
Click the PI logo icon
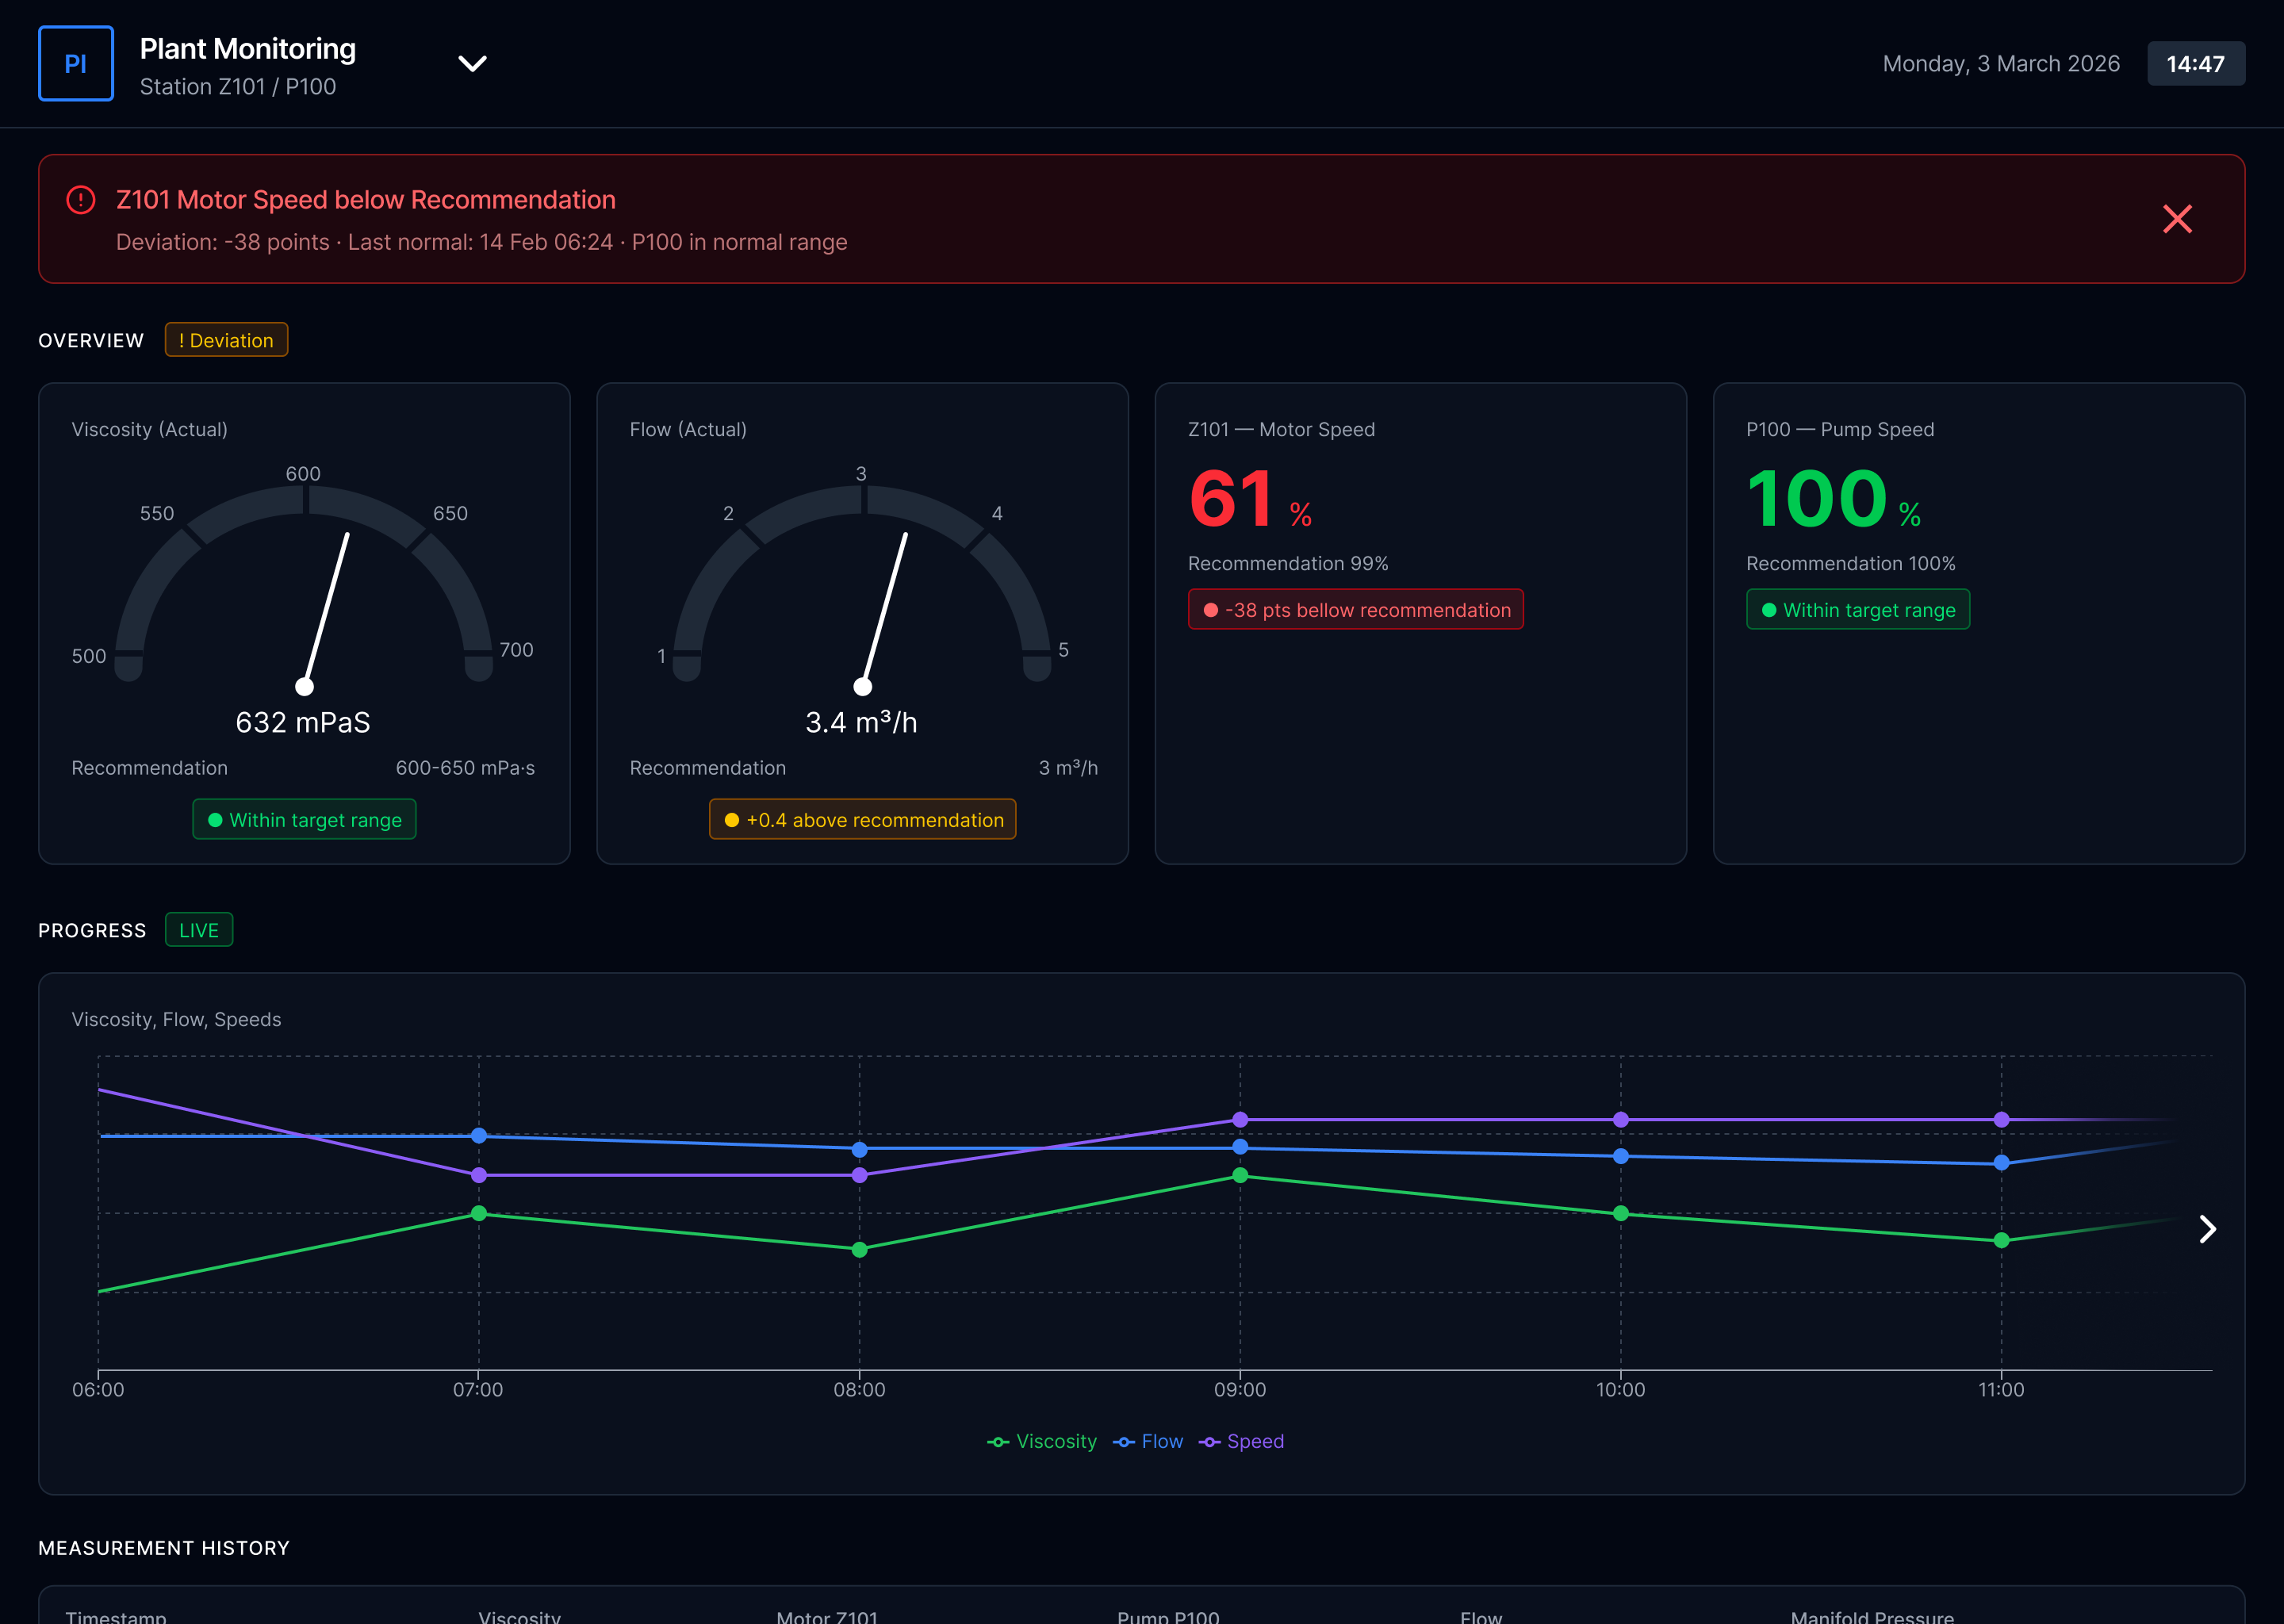[76, 64]
